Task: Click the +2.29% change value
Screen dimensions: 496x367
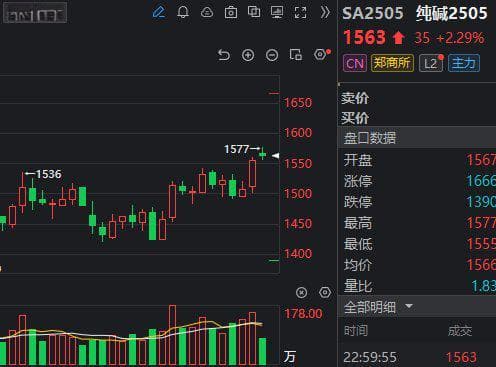Action: [x=460, y=38]
